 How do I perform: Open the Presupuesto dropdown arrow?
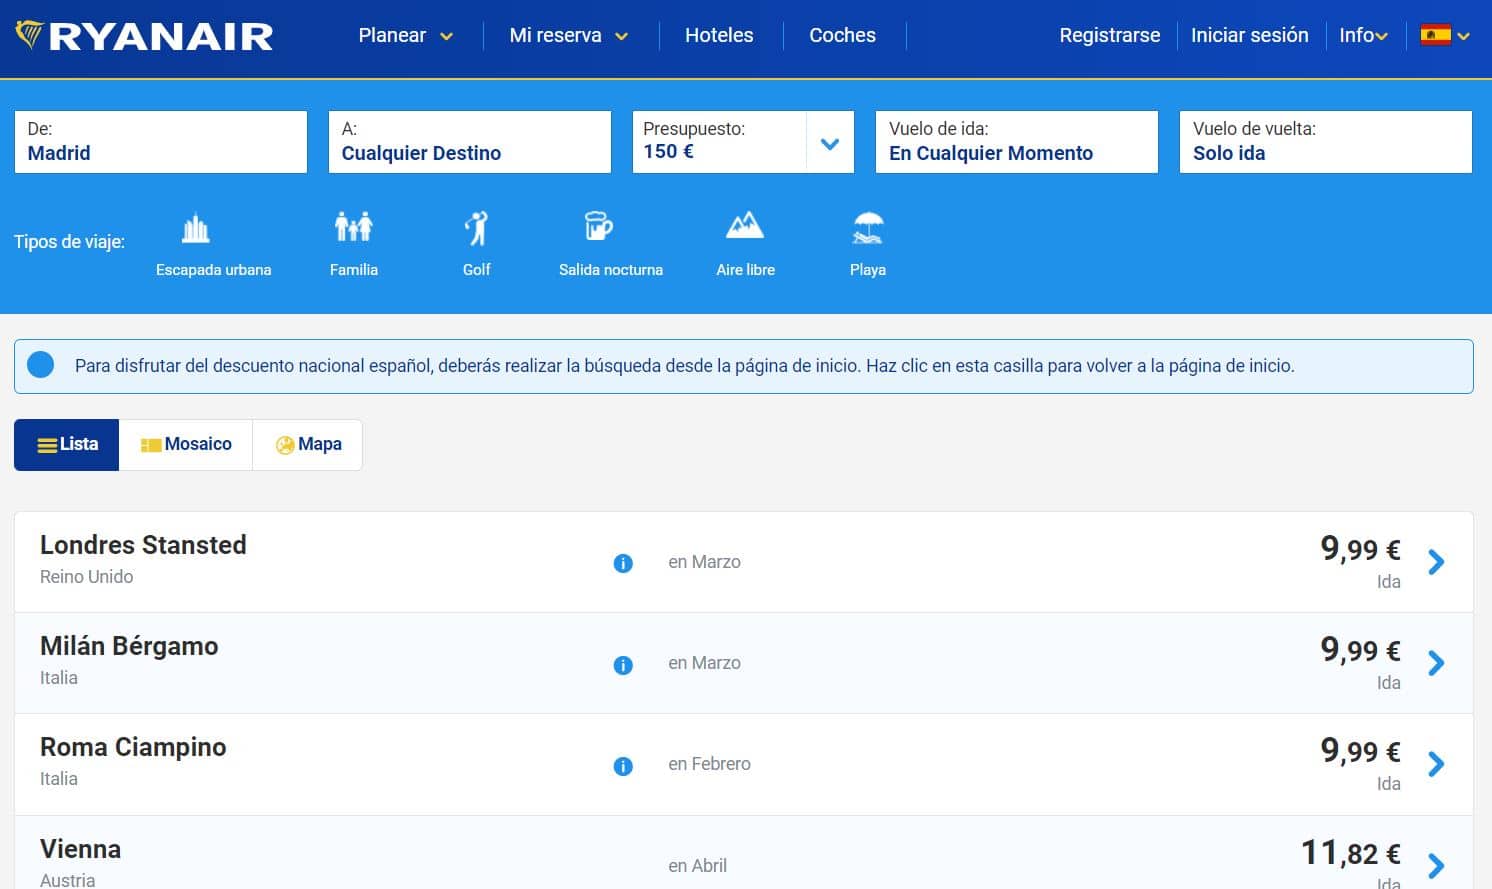point(830,143)
